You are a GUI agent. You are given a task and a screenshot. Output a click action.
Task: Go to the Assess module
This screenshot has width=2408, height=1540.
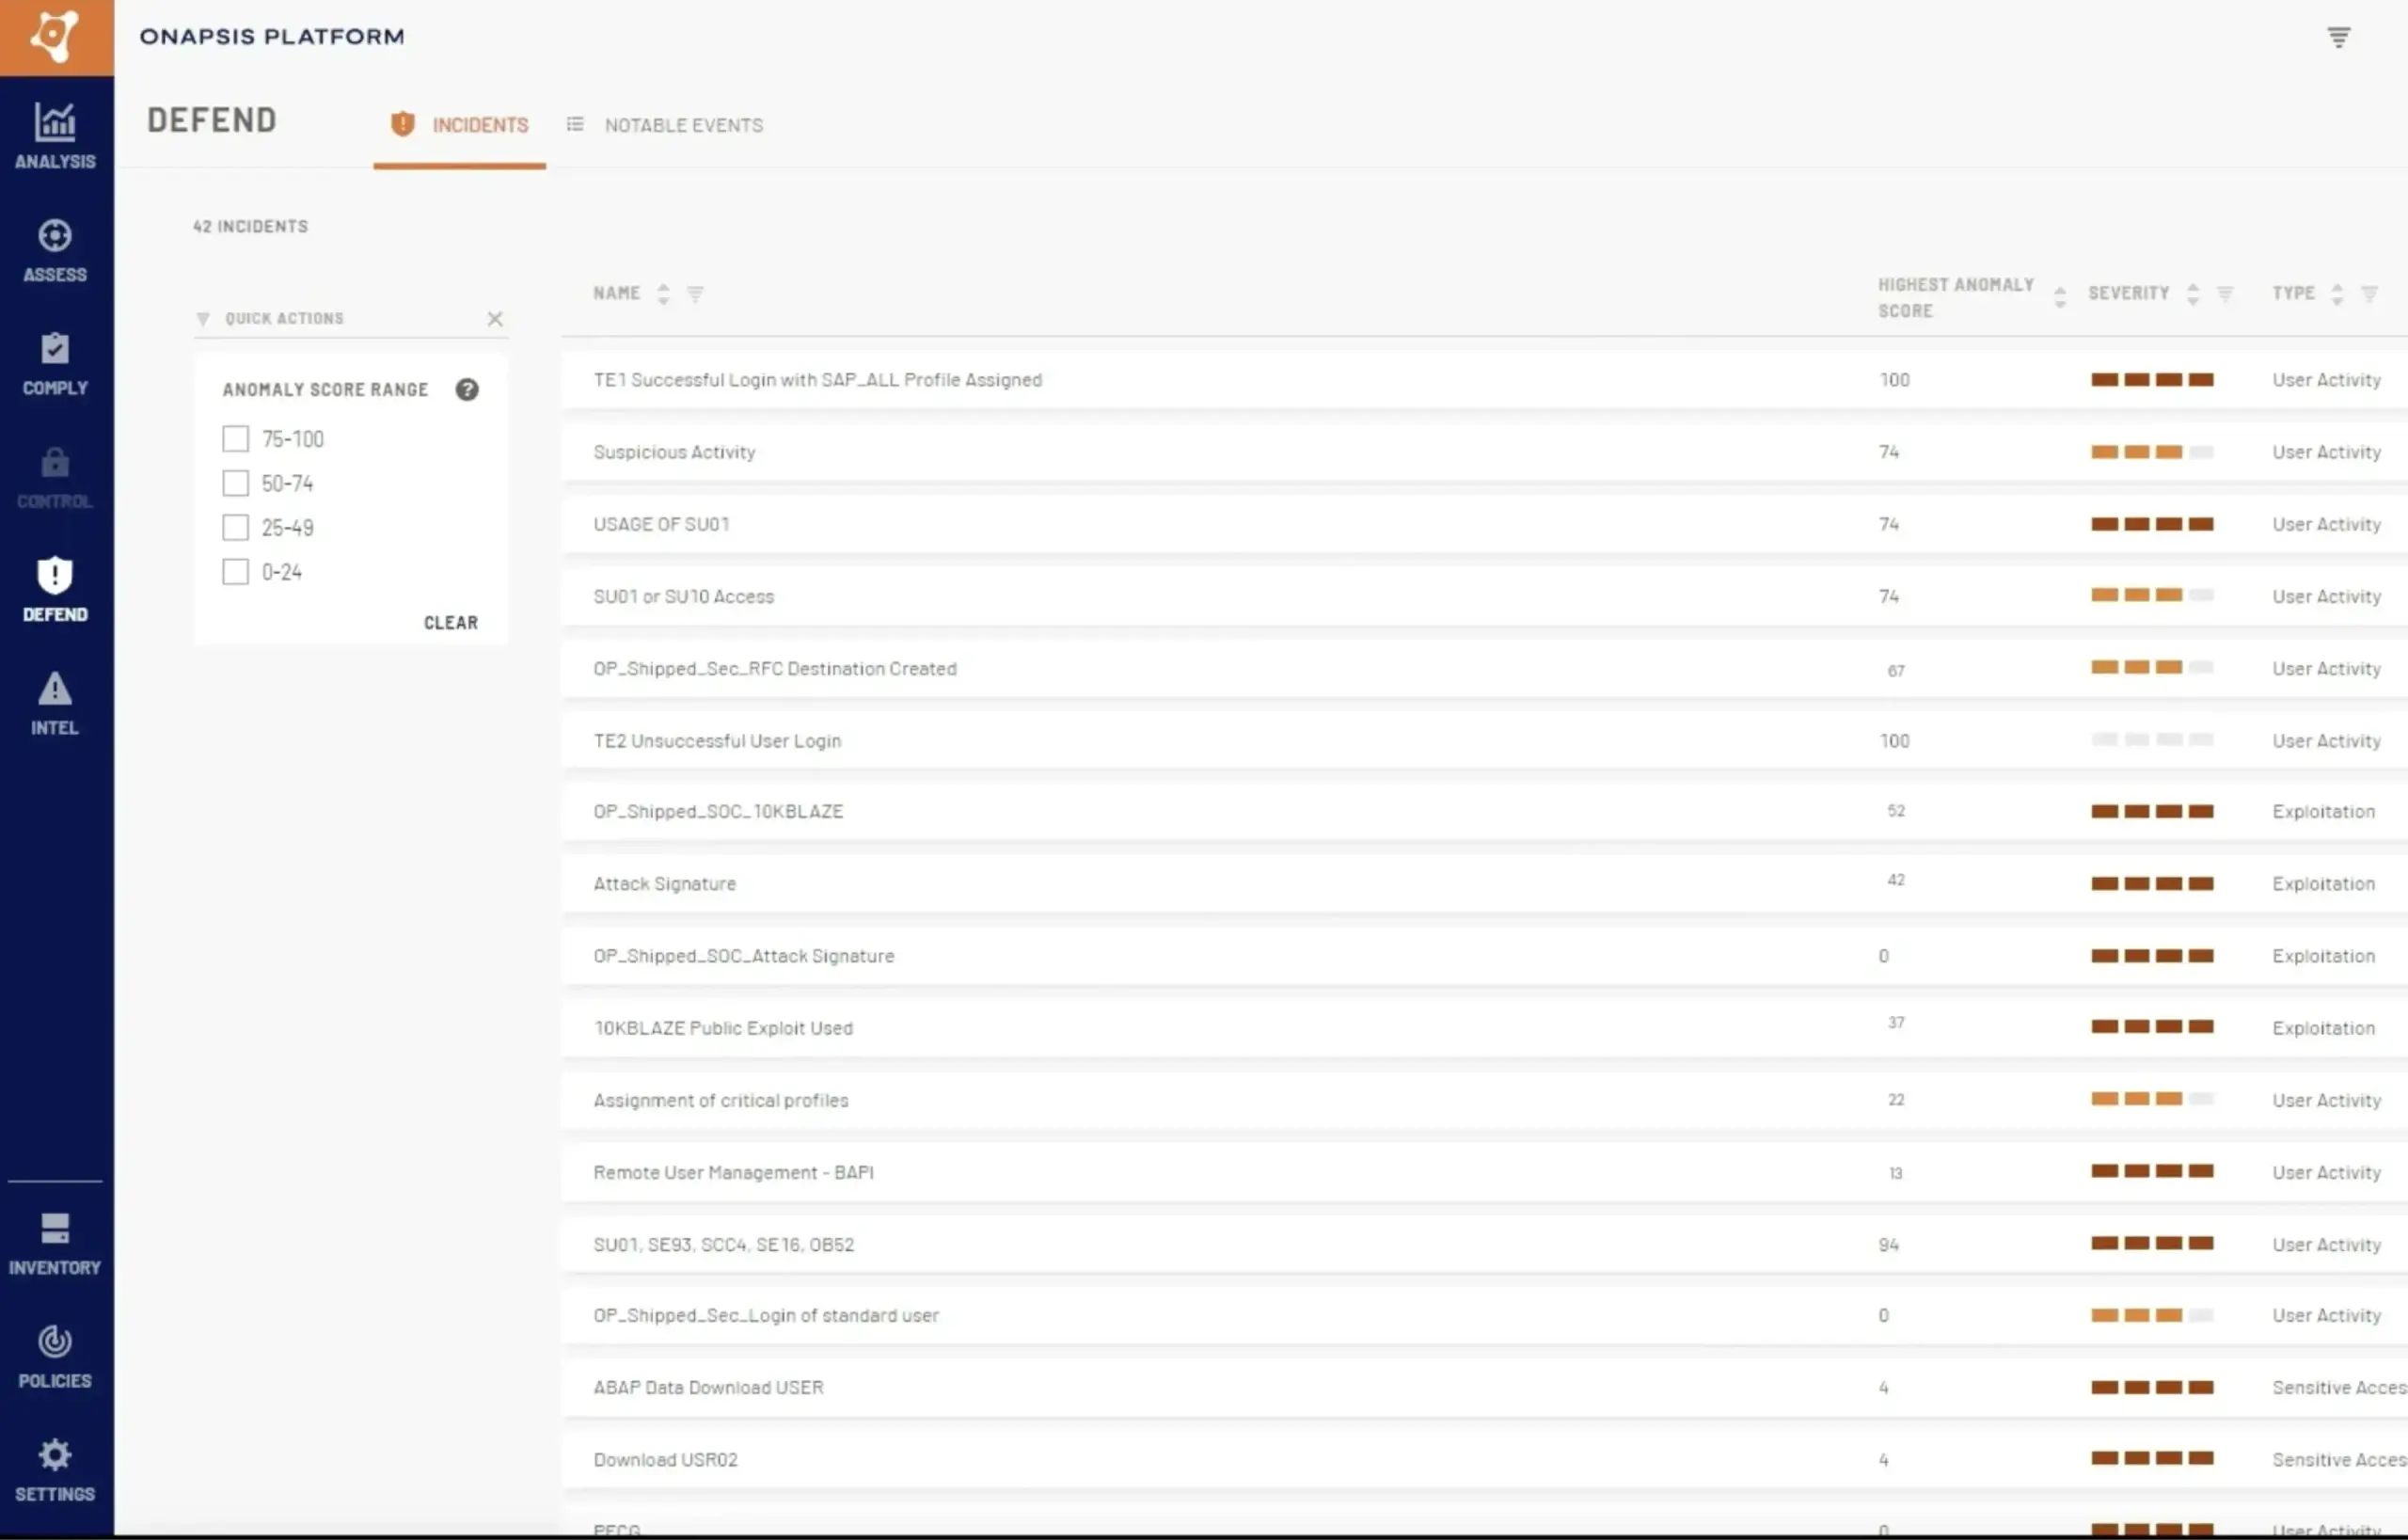(x=55, y=250)
